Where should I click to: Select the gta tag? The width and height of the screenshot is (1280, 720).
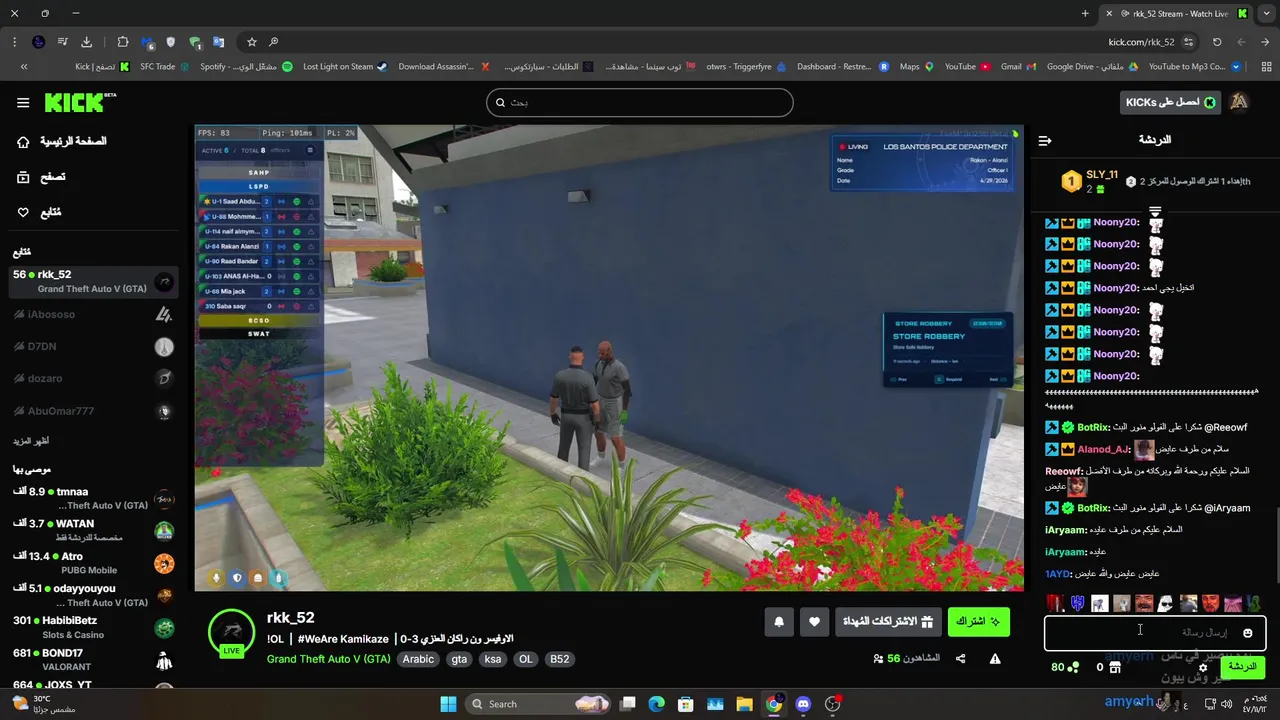click(x=459, y=659)
